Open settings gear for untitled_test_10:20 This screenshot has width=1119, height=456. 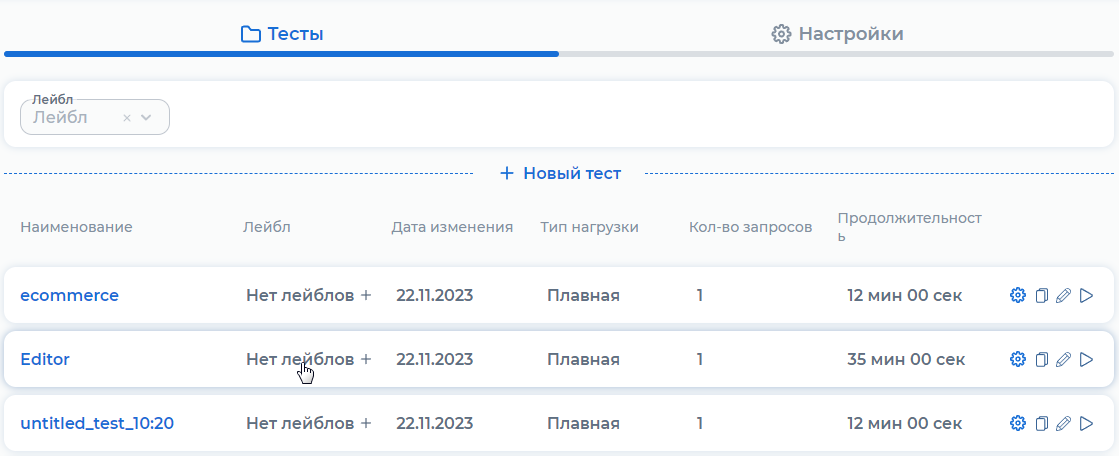1018,424
